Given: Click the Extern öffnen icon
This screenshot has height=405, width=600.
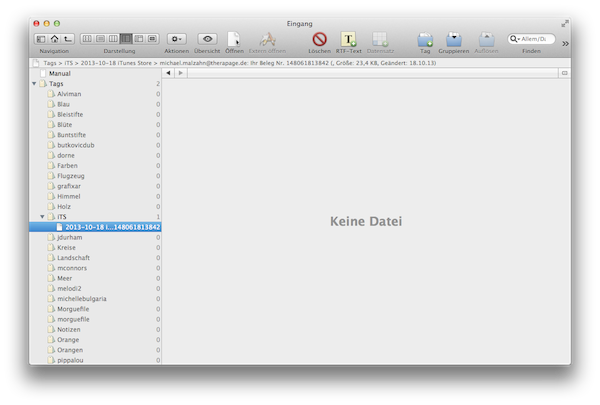Looking at the screenshot, I should pyautogui.click(x=267, y=39).
